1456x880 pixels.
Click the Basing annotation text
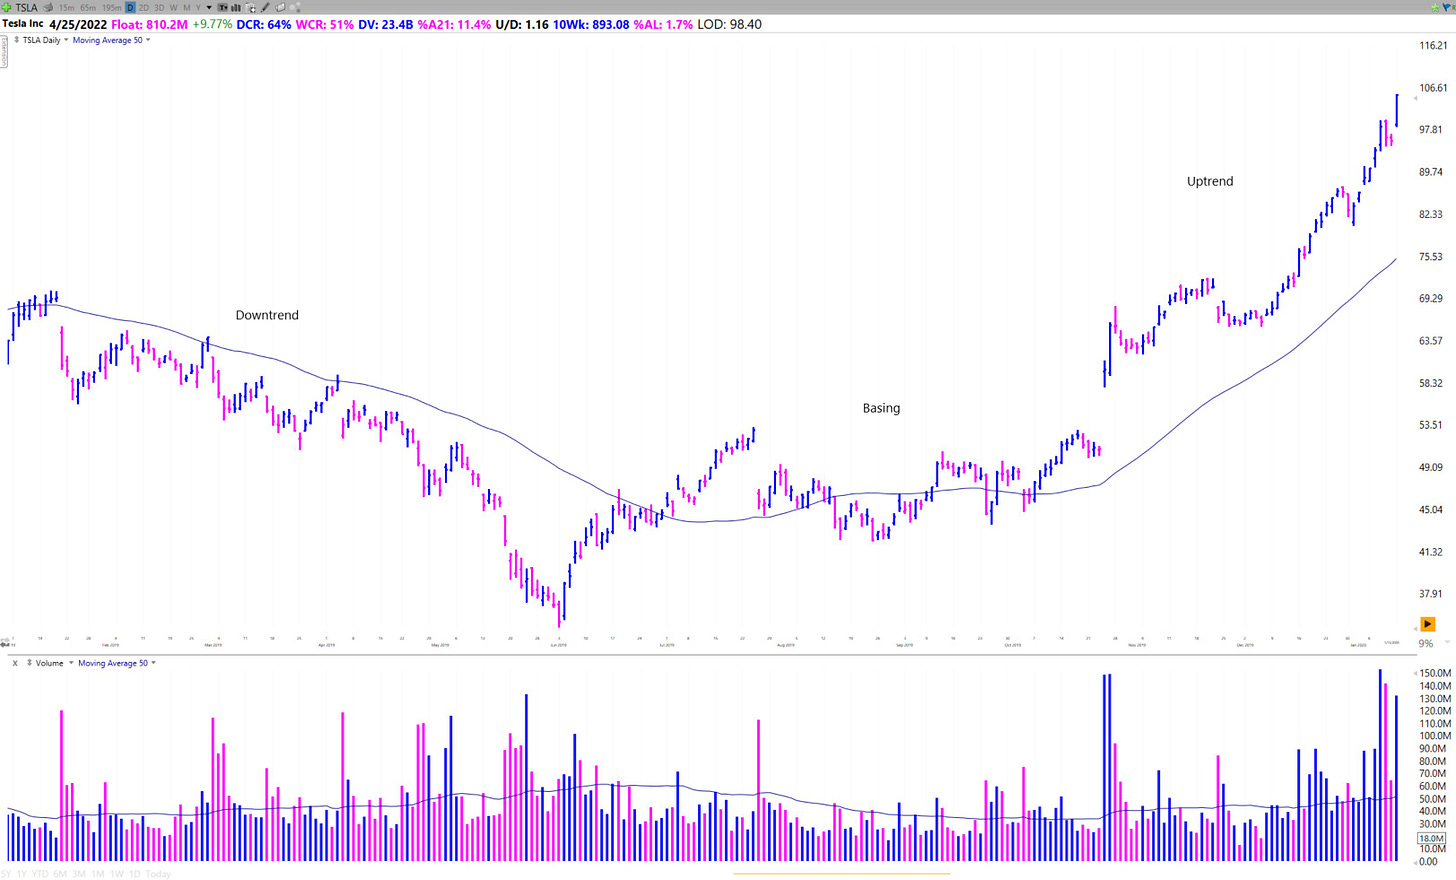click(x=881, y=408)
